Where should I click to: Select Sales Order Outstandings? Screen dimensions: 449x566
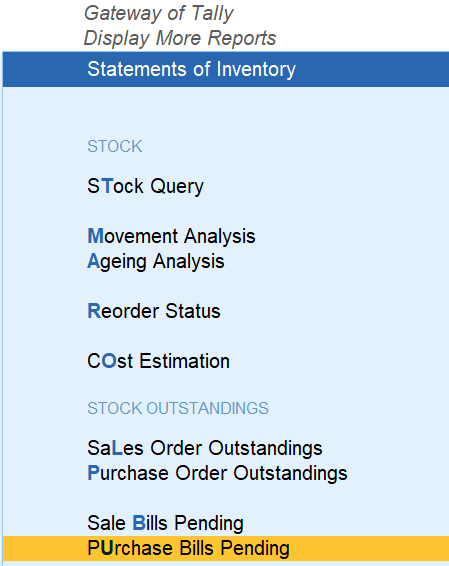pyautogui.click(x=205, y=448)
